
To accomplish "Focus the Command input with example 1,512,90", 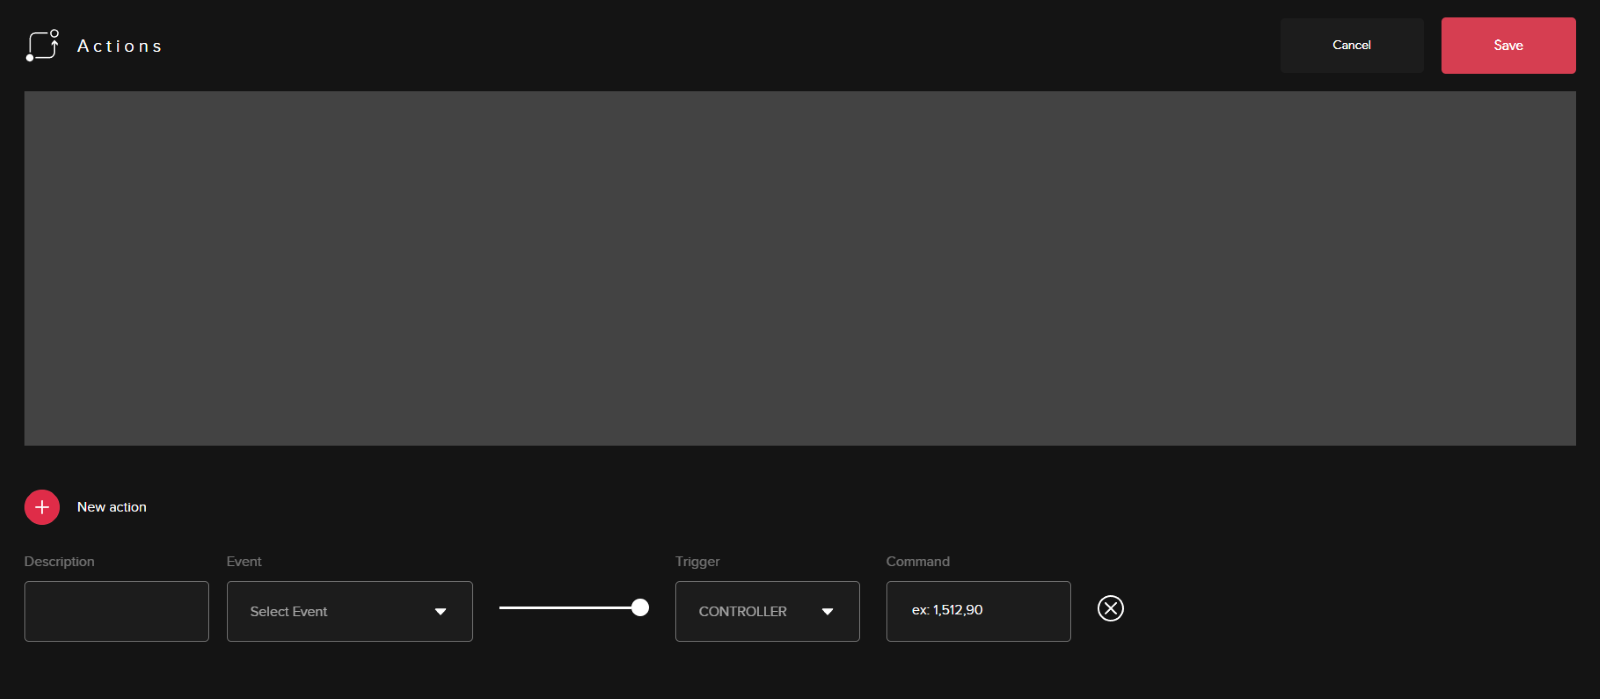I will coord(977,611).
